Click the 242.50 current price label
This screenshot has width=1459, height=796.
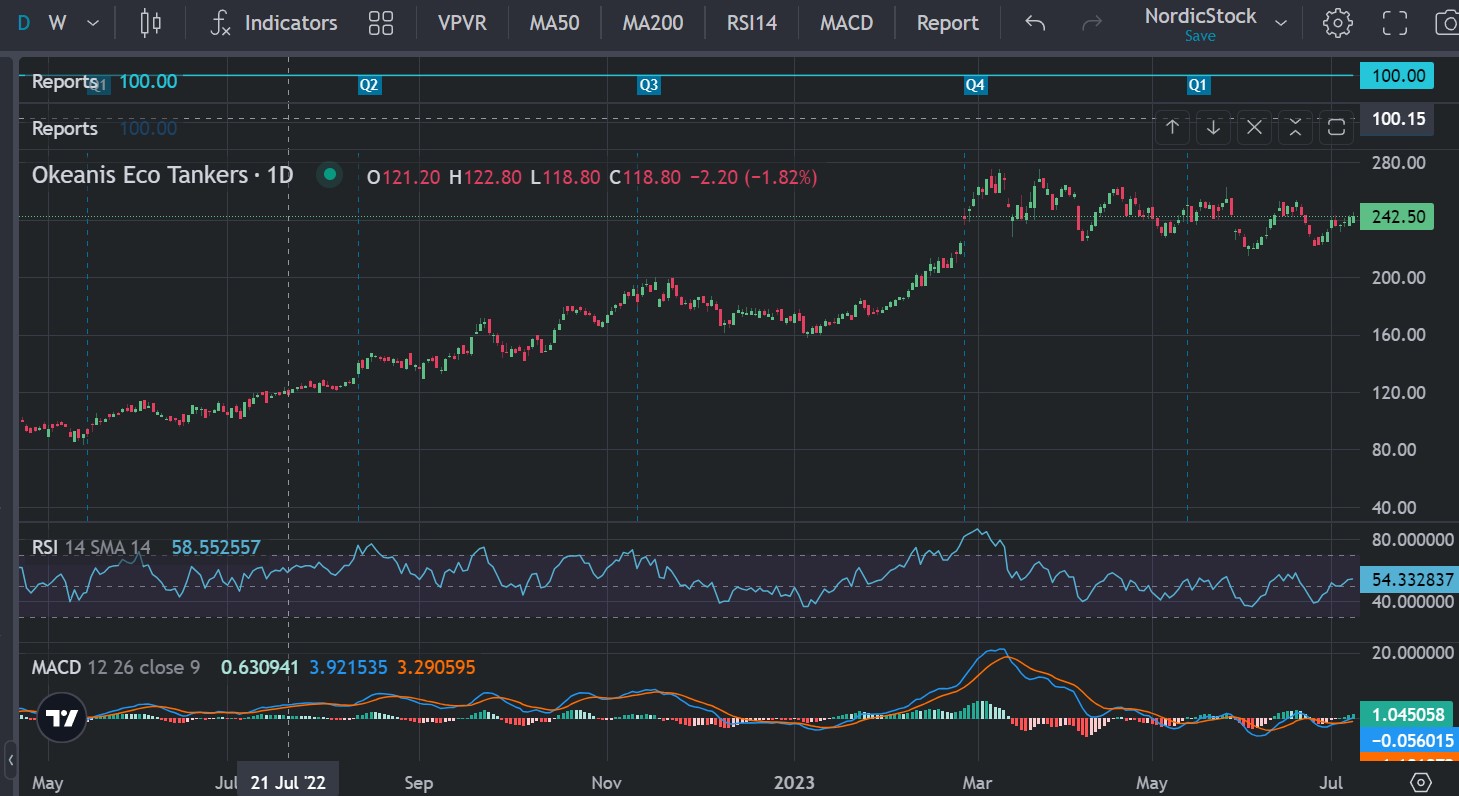coord(1398,216)
